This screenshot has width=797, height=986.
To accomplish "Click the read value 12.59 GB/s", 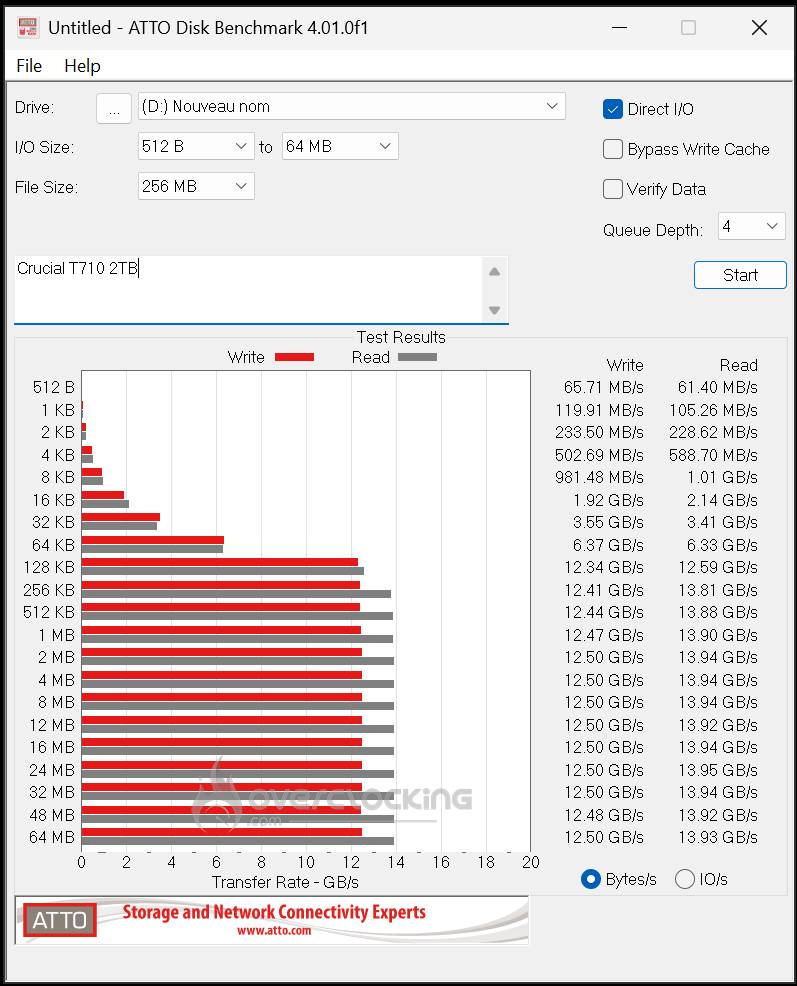I will (718, 567).
